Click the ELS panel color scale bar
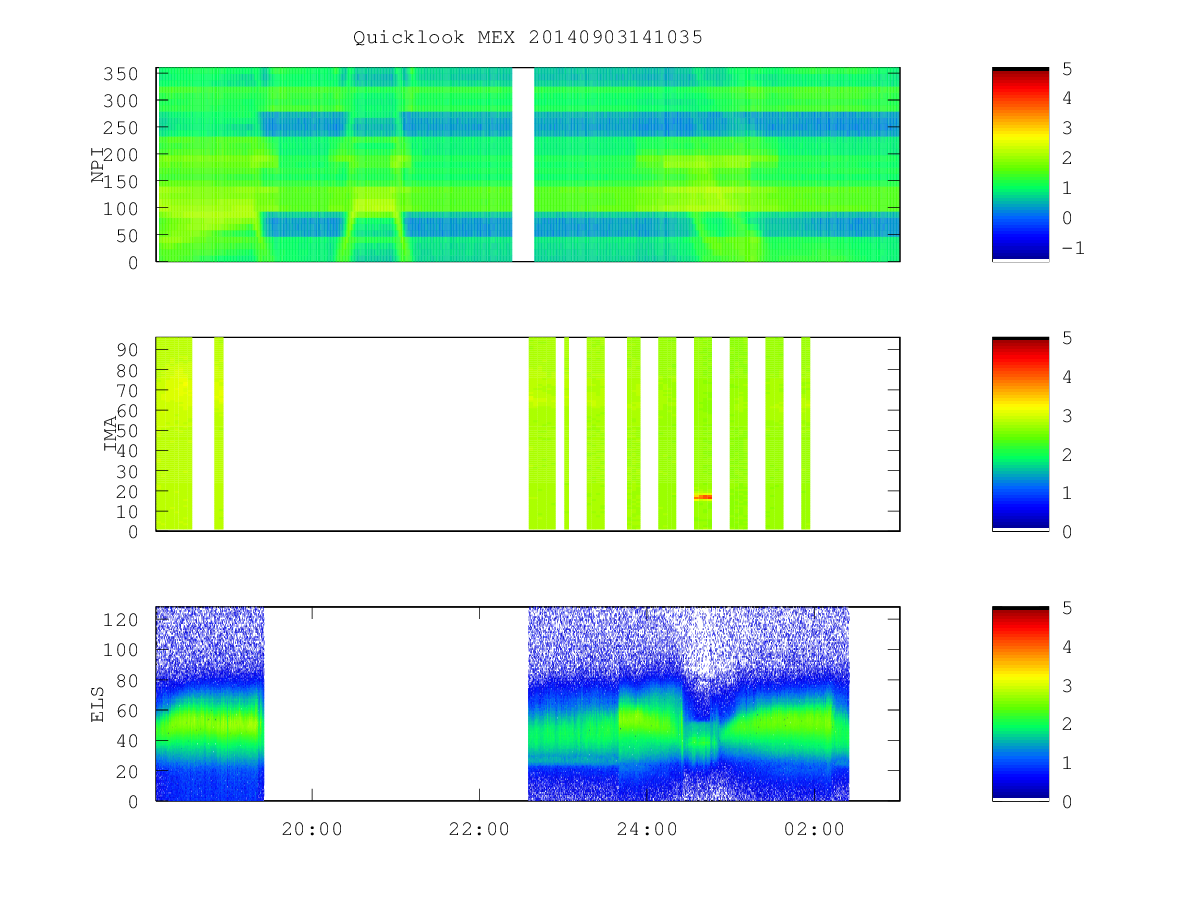Screen dimensions: 1200x900 pyautogui.click(x=1020, y=703)
